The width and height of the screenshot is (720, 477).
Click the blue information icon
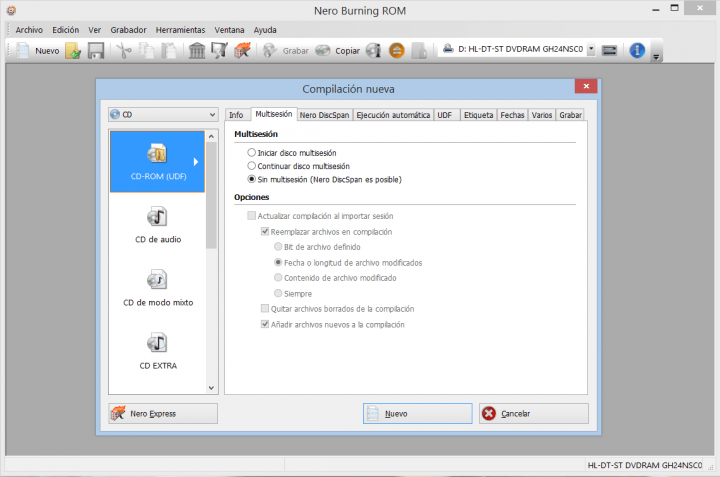coord(637,50)
